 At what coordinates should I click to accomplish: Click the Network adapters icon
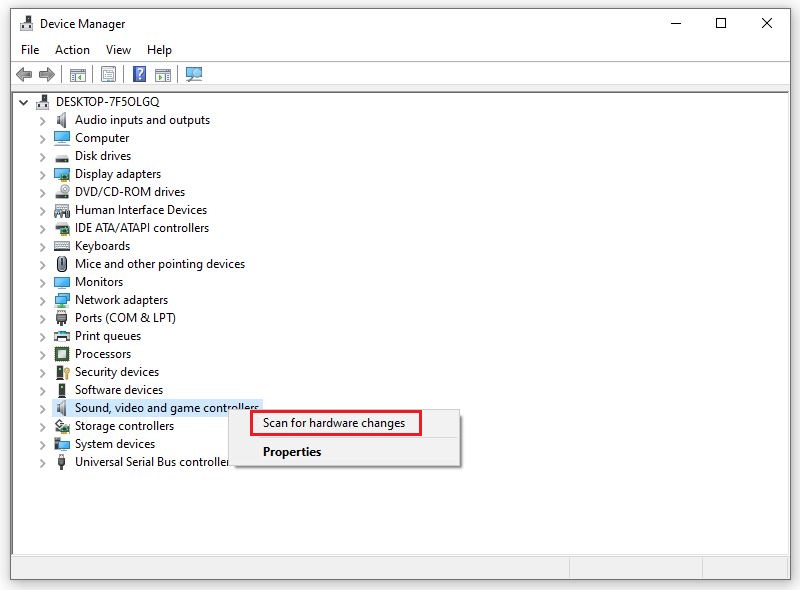(x=60, y=300)
